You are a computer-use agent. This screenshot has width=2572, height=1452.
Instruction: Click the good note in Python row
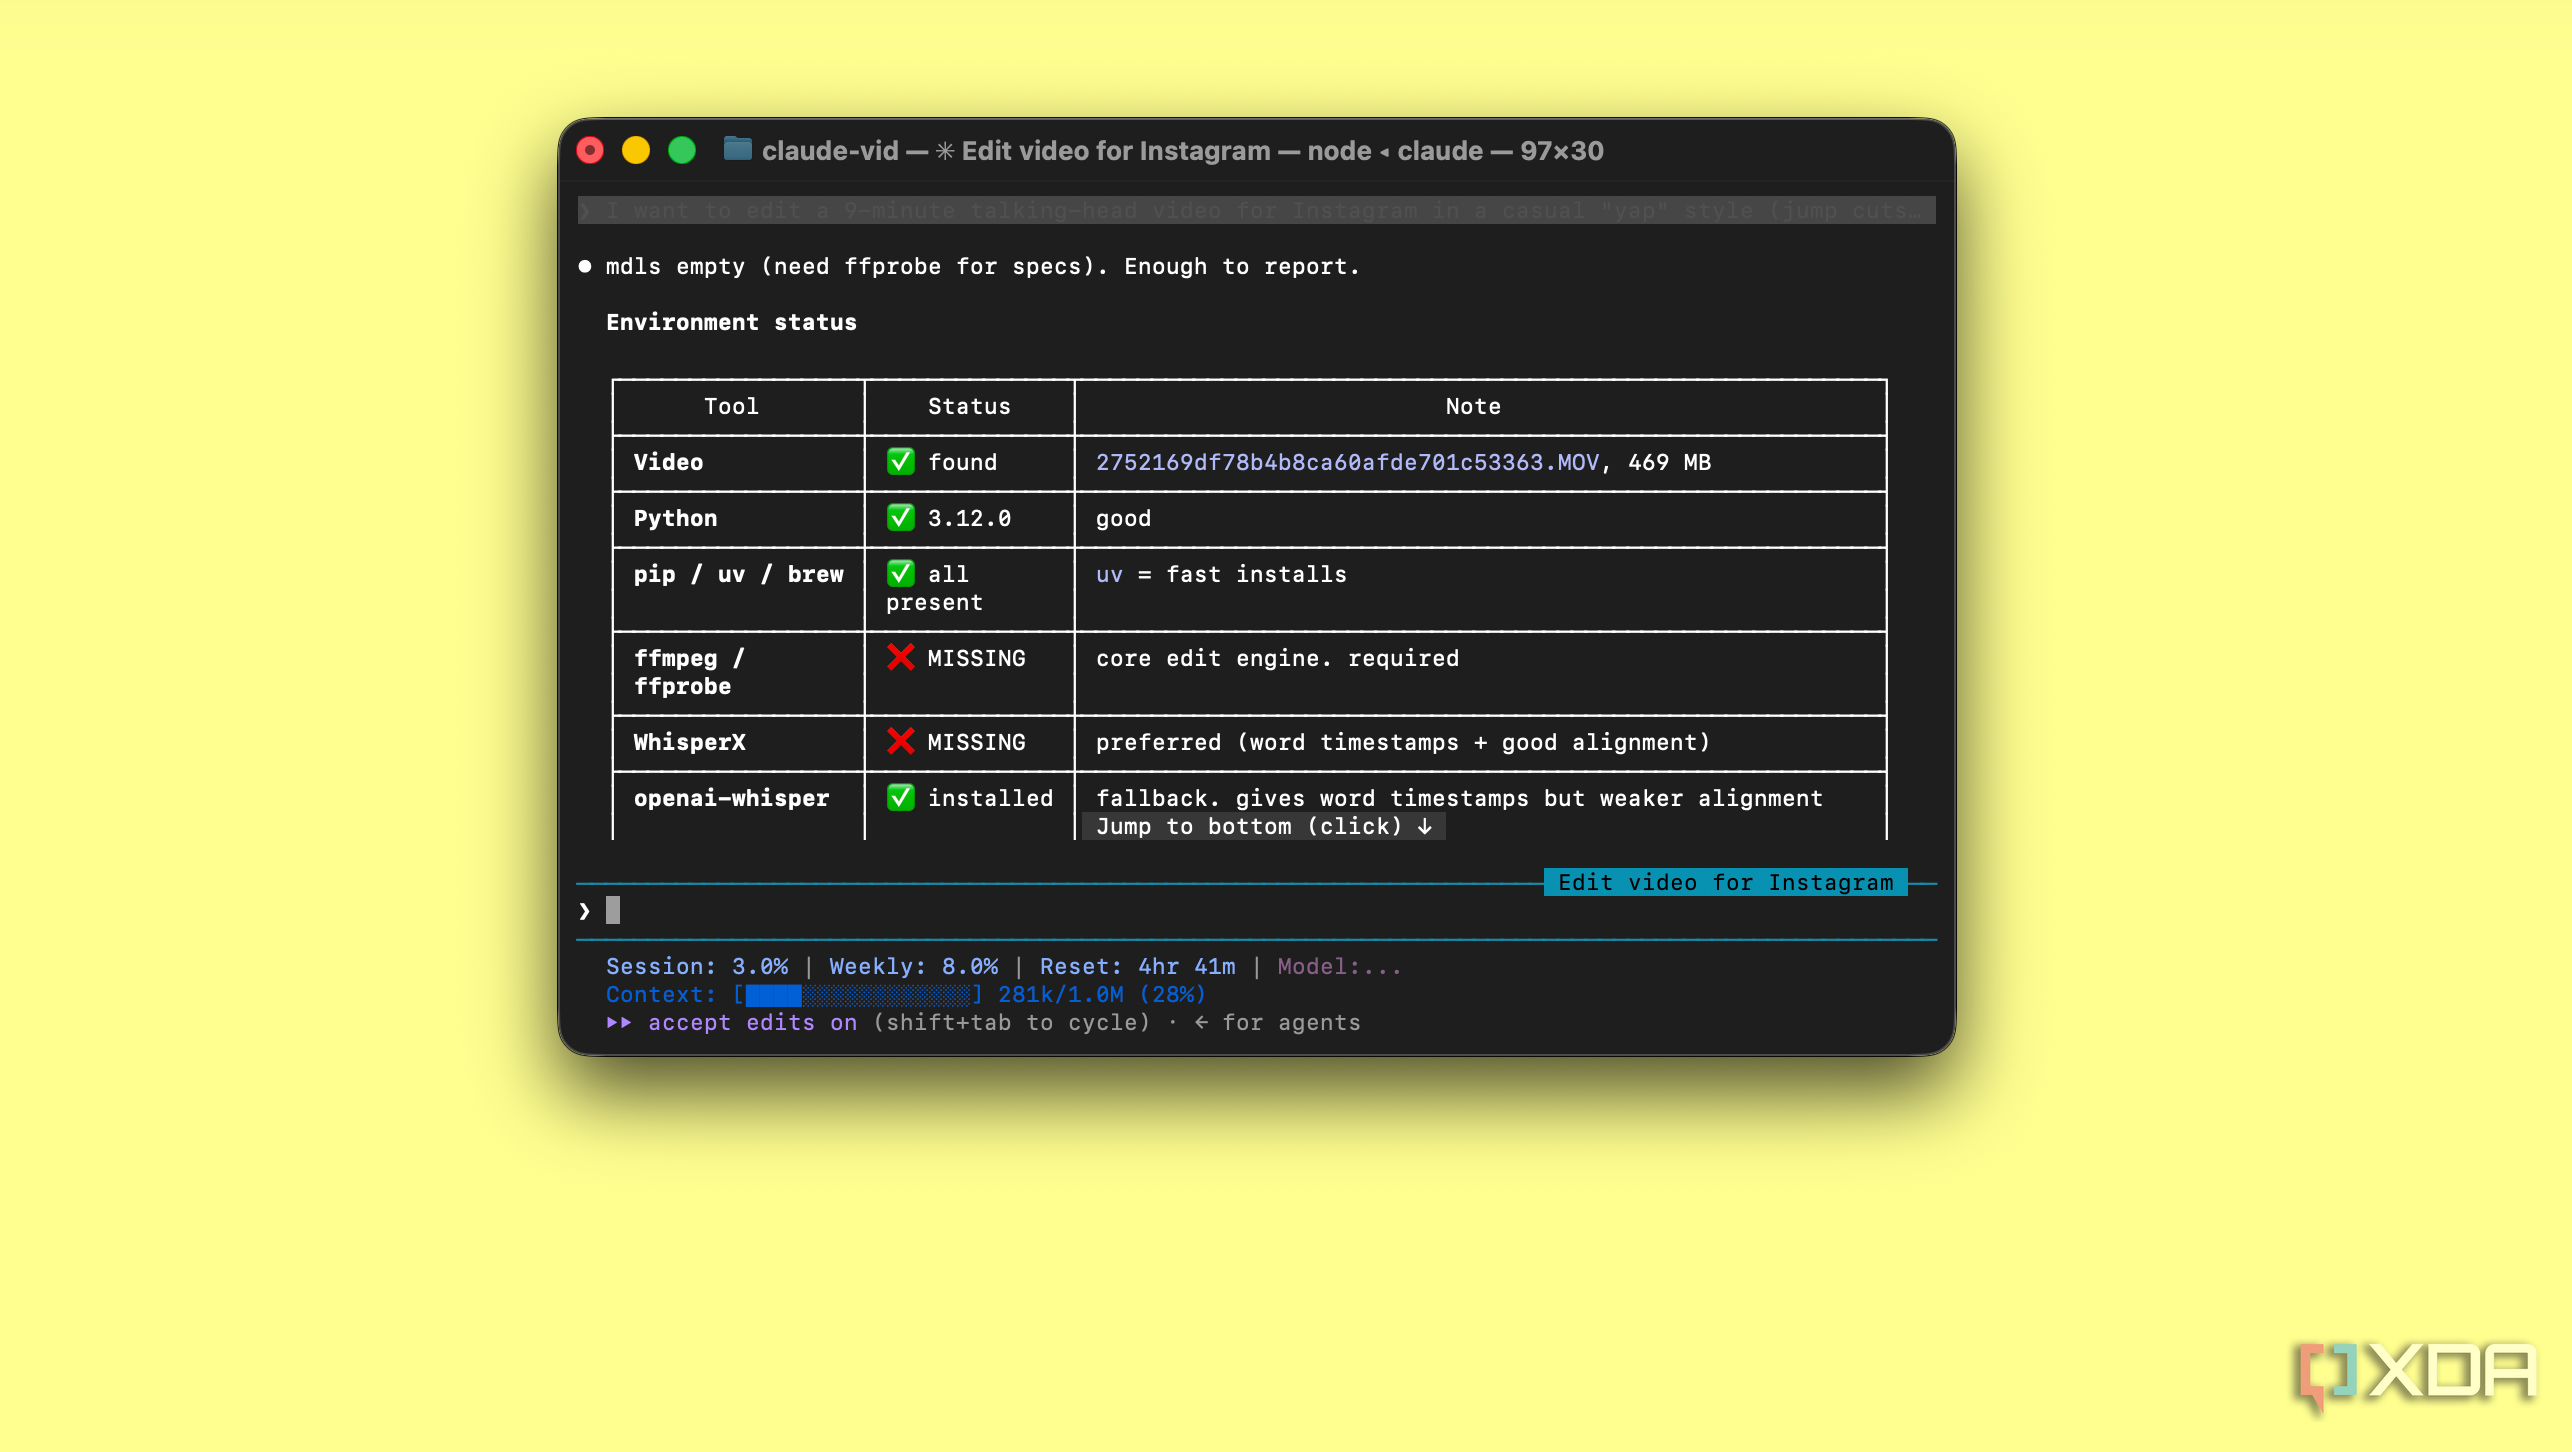1123,518
